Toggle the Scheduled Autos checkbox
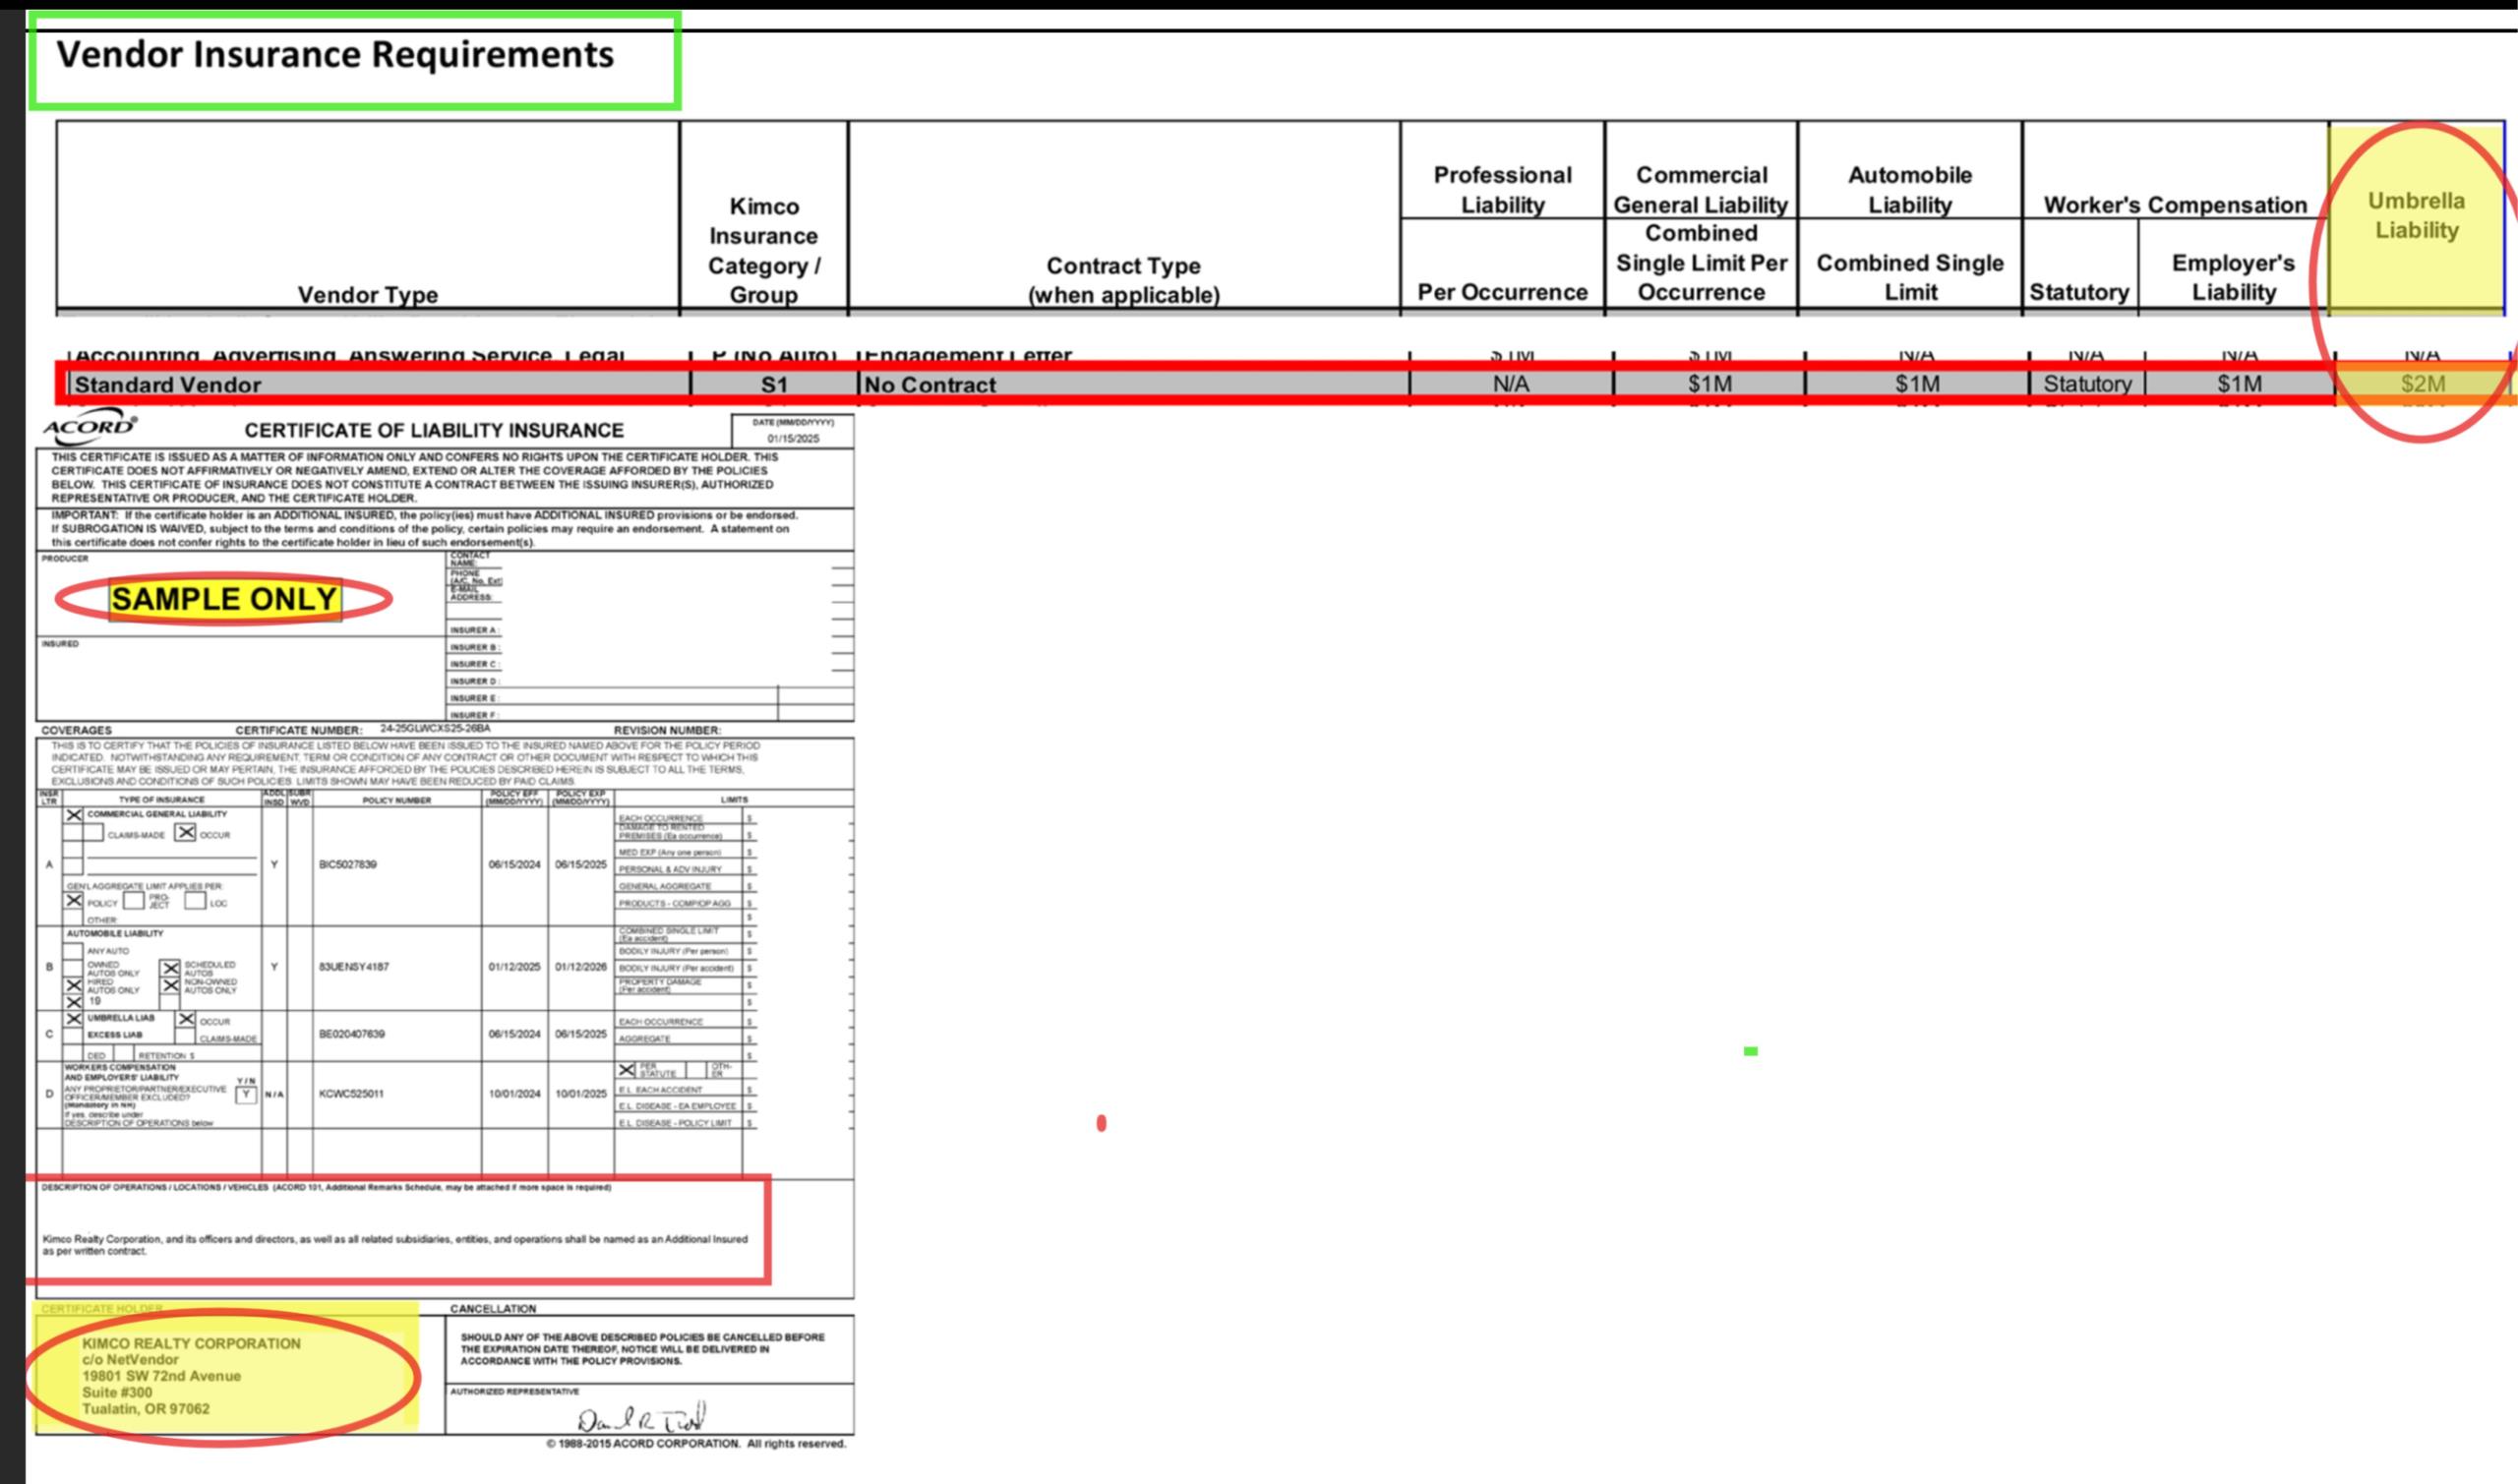Viewport: 2518px width, 1484px height. point(171,968)
